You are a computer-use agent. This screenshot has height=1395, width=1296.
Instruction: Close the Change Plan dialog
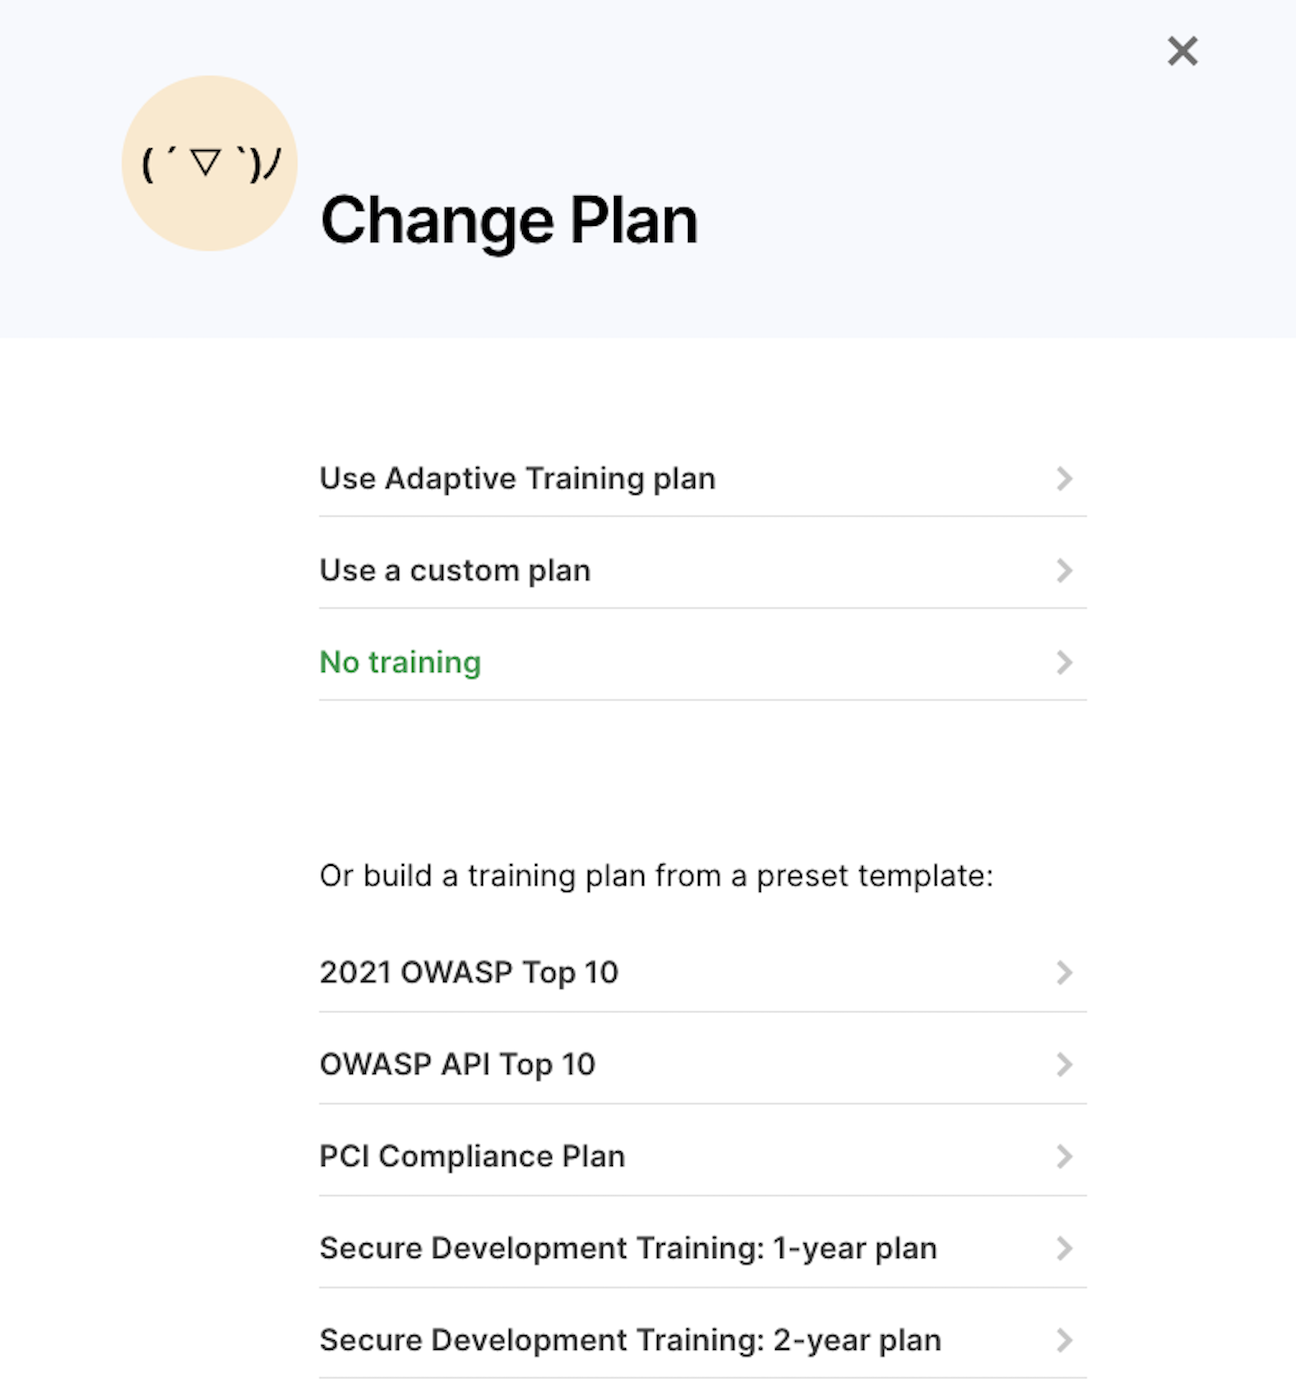click(x=1182, y=51)
